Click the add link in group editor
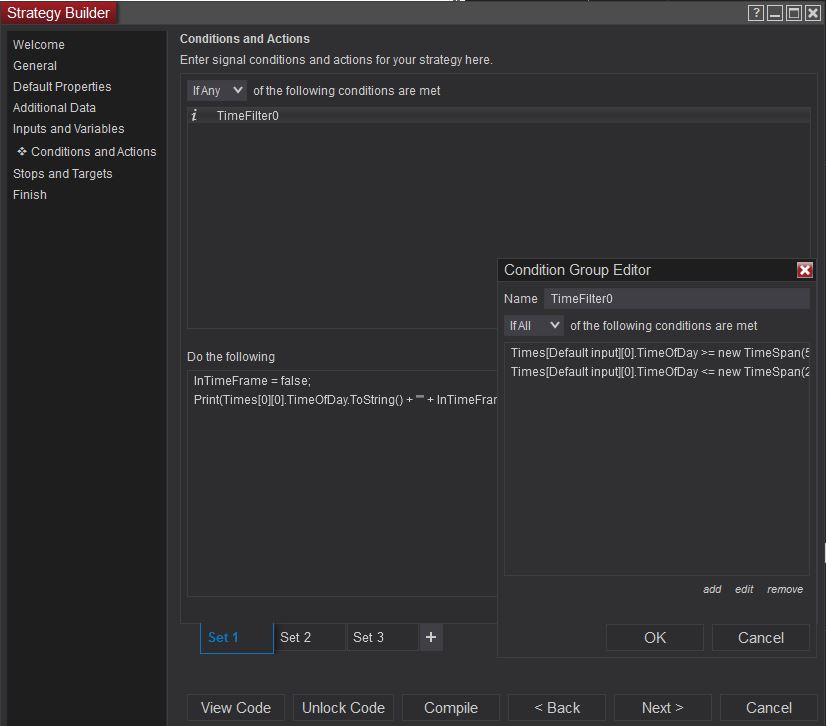 pos(712,589)
